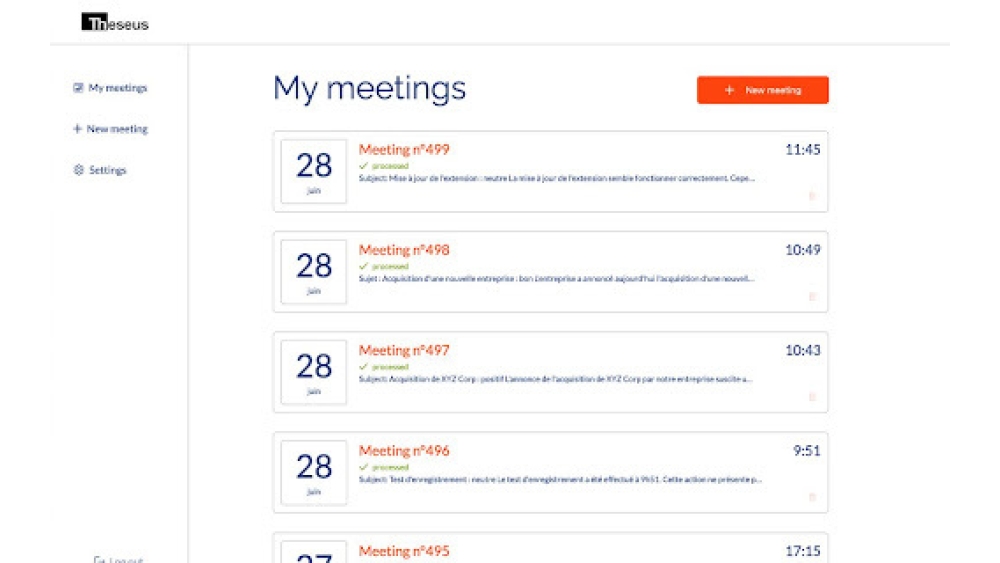Screen dimensions: 1000x563
Task: Go to My meetings in the sidebar
Action: tap(117, 88)
